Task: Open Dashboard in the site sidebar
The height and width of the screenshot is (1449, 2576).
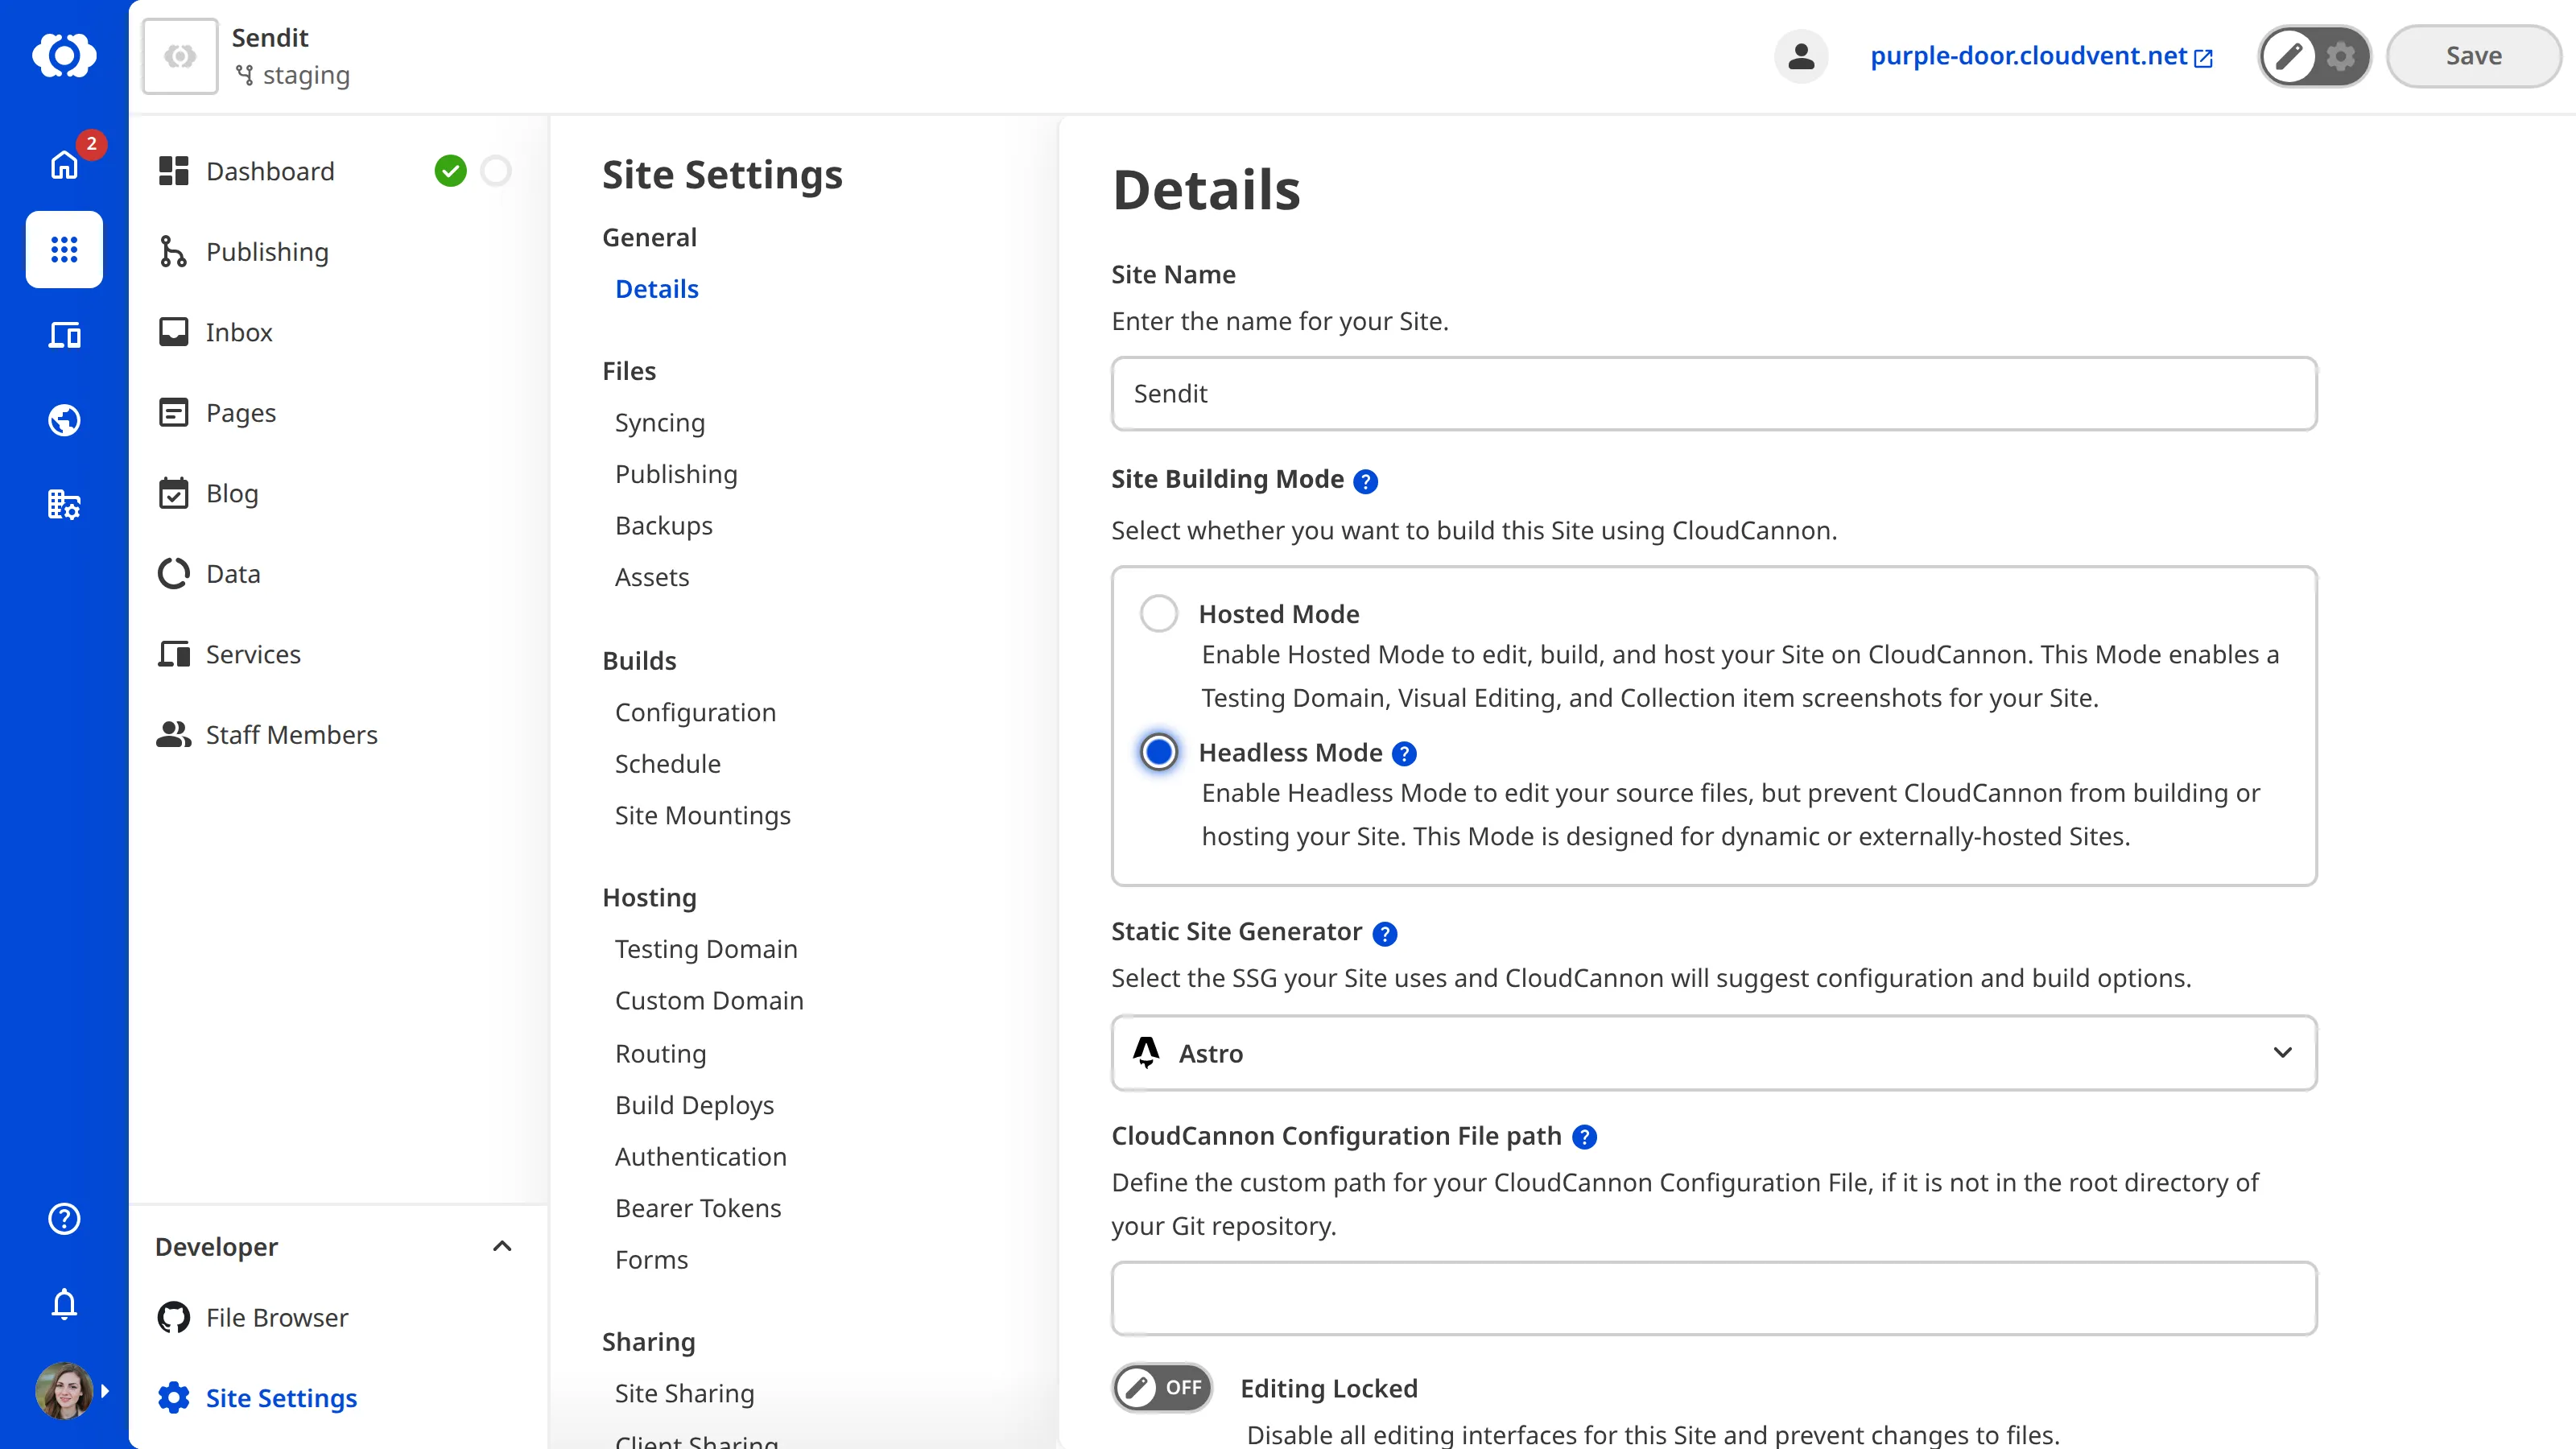Action: [x=270, y=171]
